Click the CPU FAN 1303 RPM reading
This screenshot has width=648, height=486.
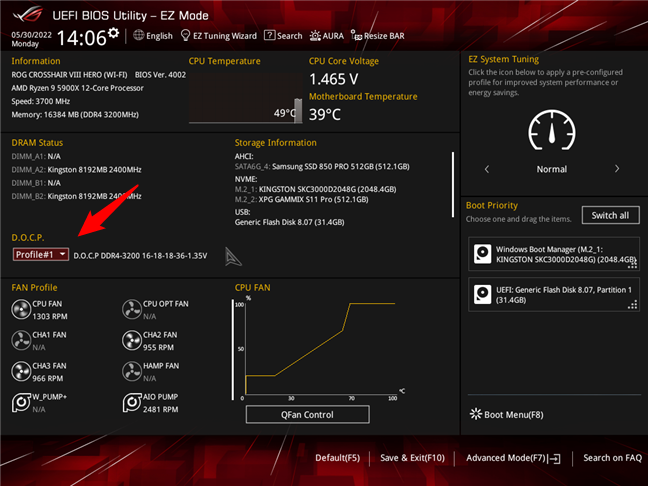coord(50,316)
